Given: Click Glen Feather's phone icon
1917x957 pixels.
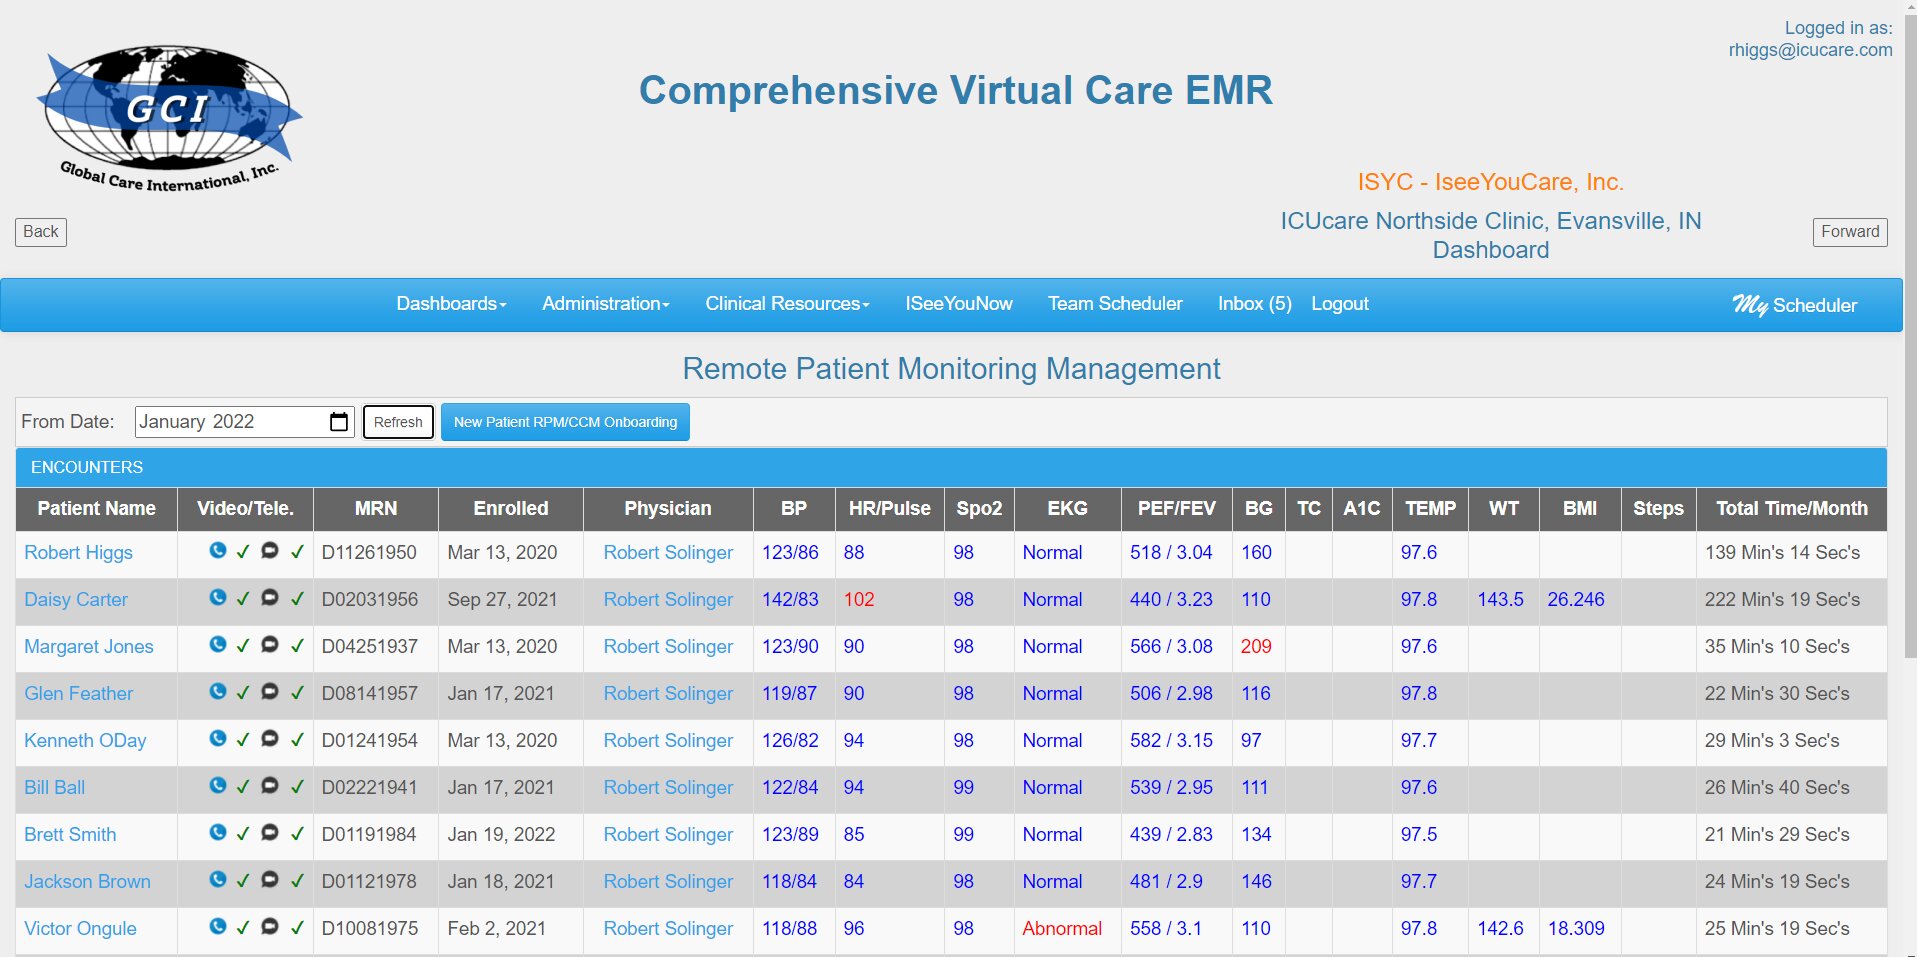Looking at the screenshot, I should [x=217, y=691].
